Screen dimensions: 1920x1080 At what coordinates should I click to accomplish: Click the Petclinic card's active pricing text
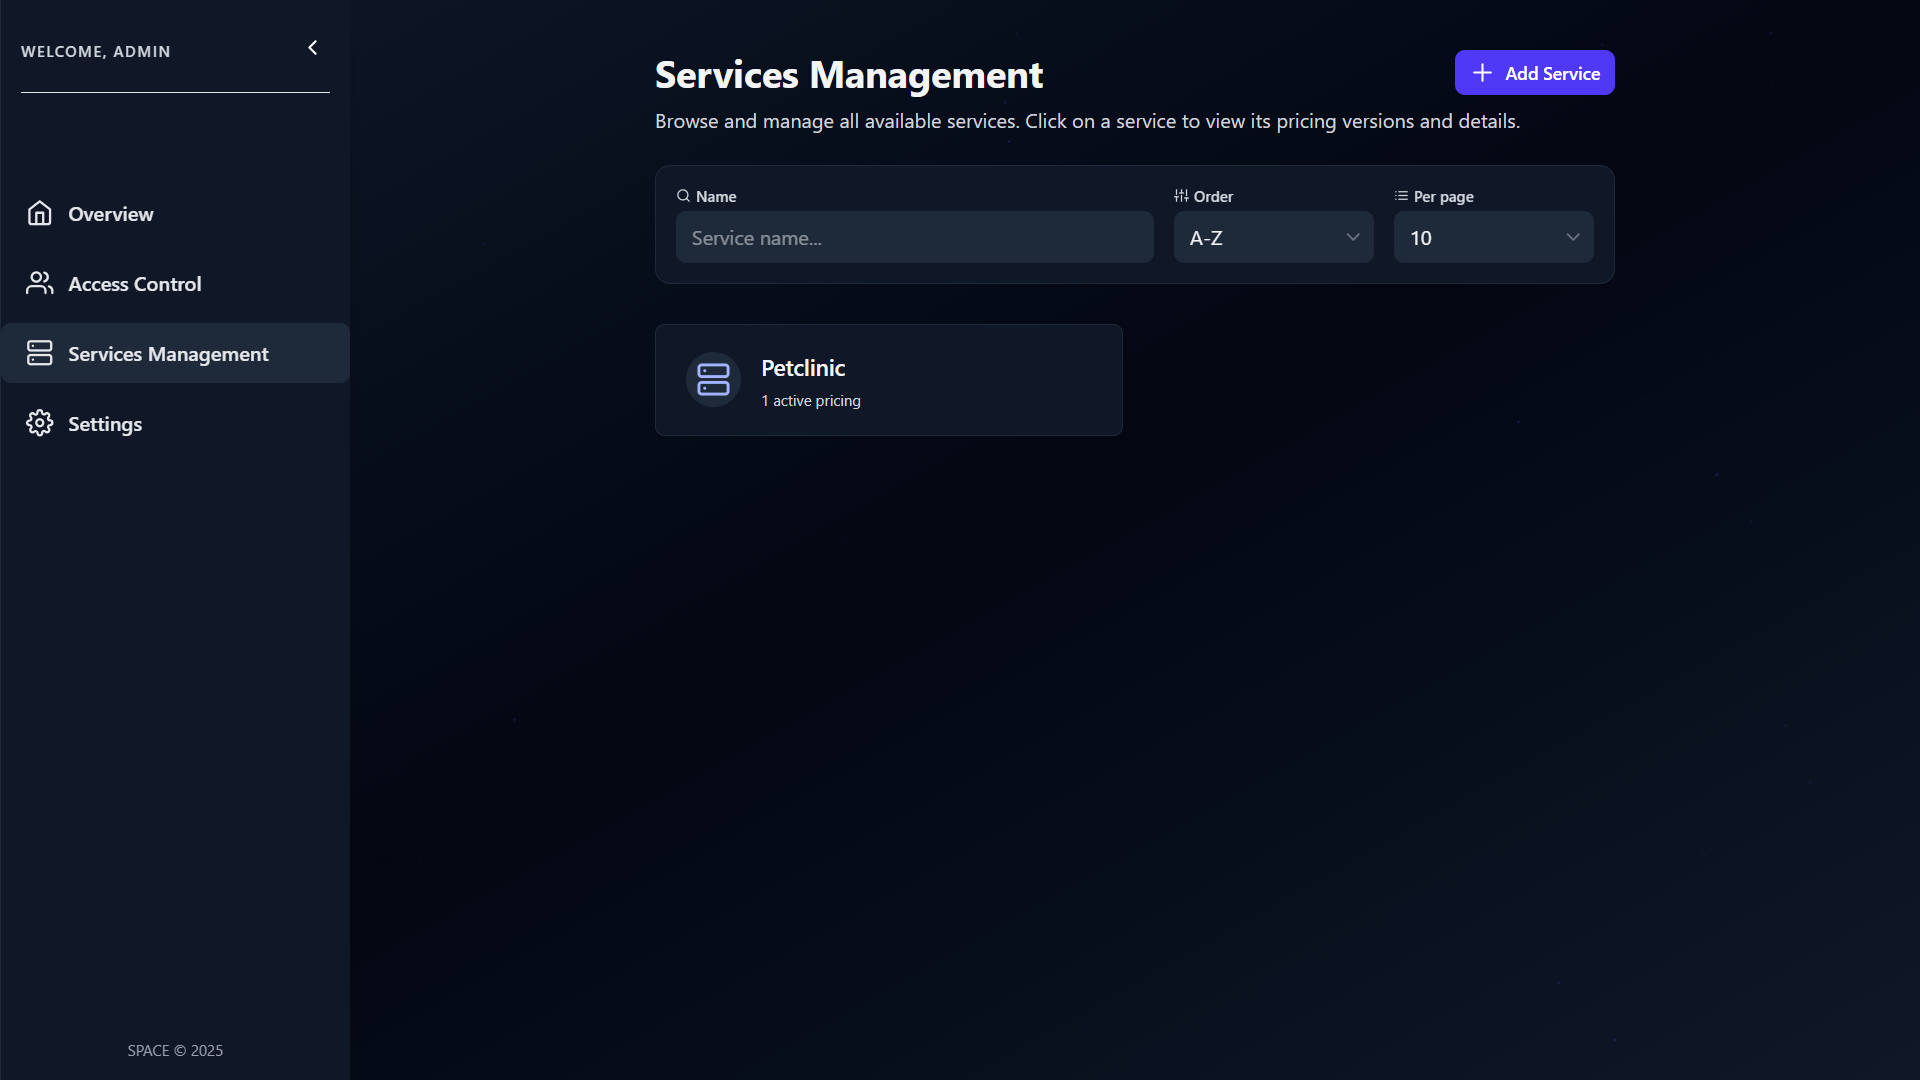(811, 401)
